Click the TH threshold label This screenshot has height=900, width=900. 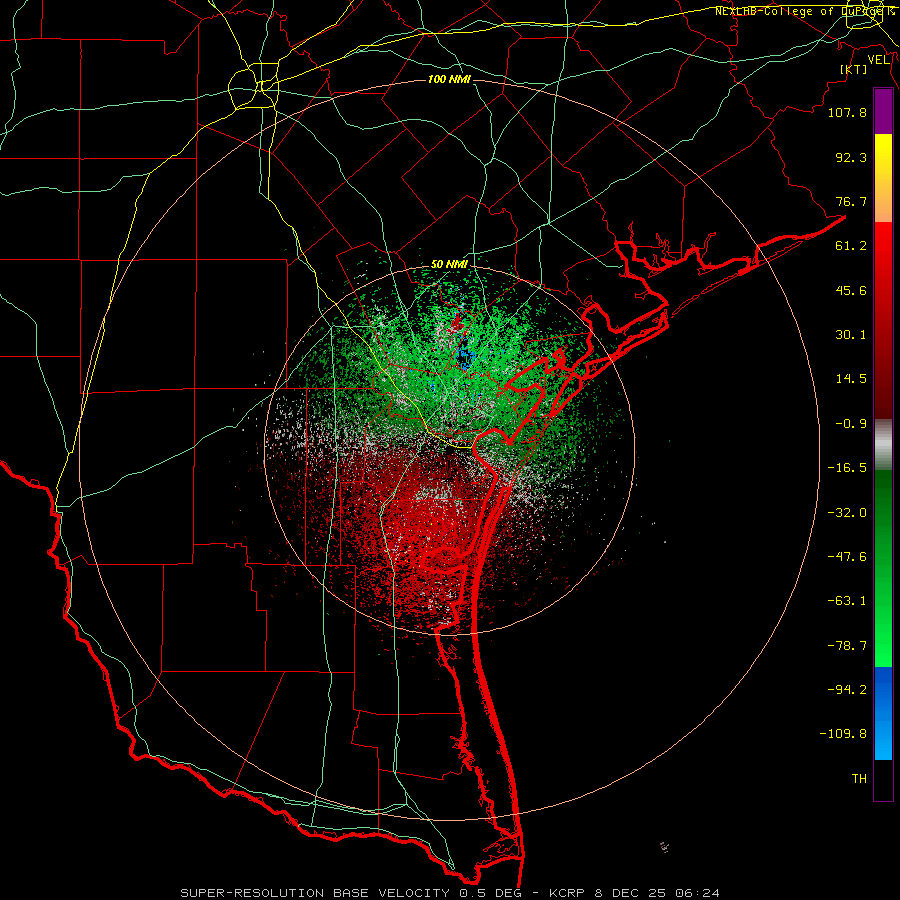click(x=859, y=779)
